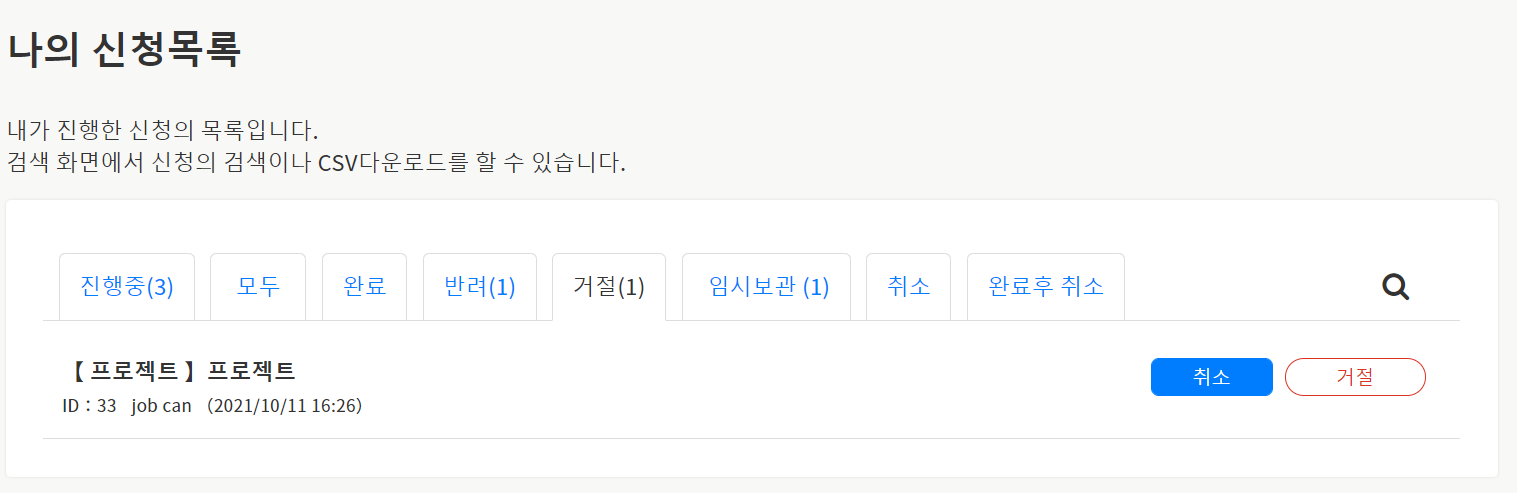
Task: Show the 임시보관 (1) tab
Action: [x=766, y=287]
